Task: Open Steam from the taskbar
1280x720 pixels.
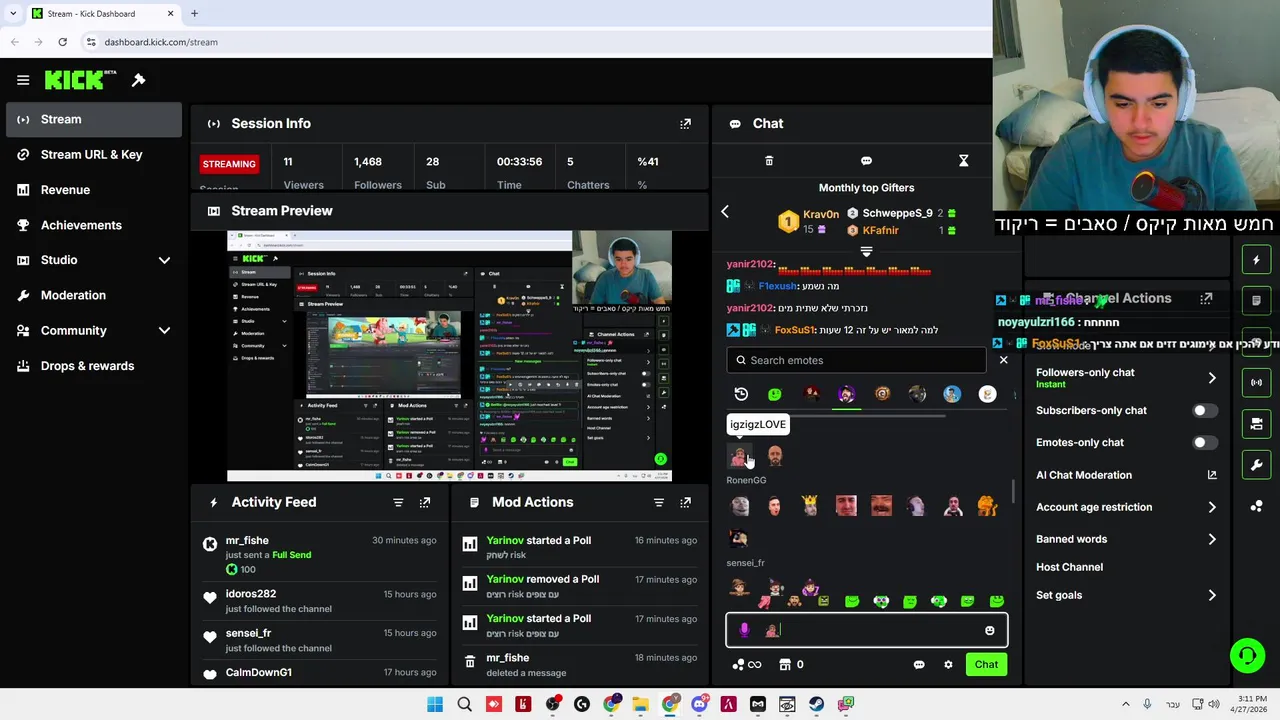Action: [816, 704]
